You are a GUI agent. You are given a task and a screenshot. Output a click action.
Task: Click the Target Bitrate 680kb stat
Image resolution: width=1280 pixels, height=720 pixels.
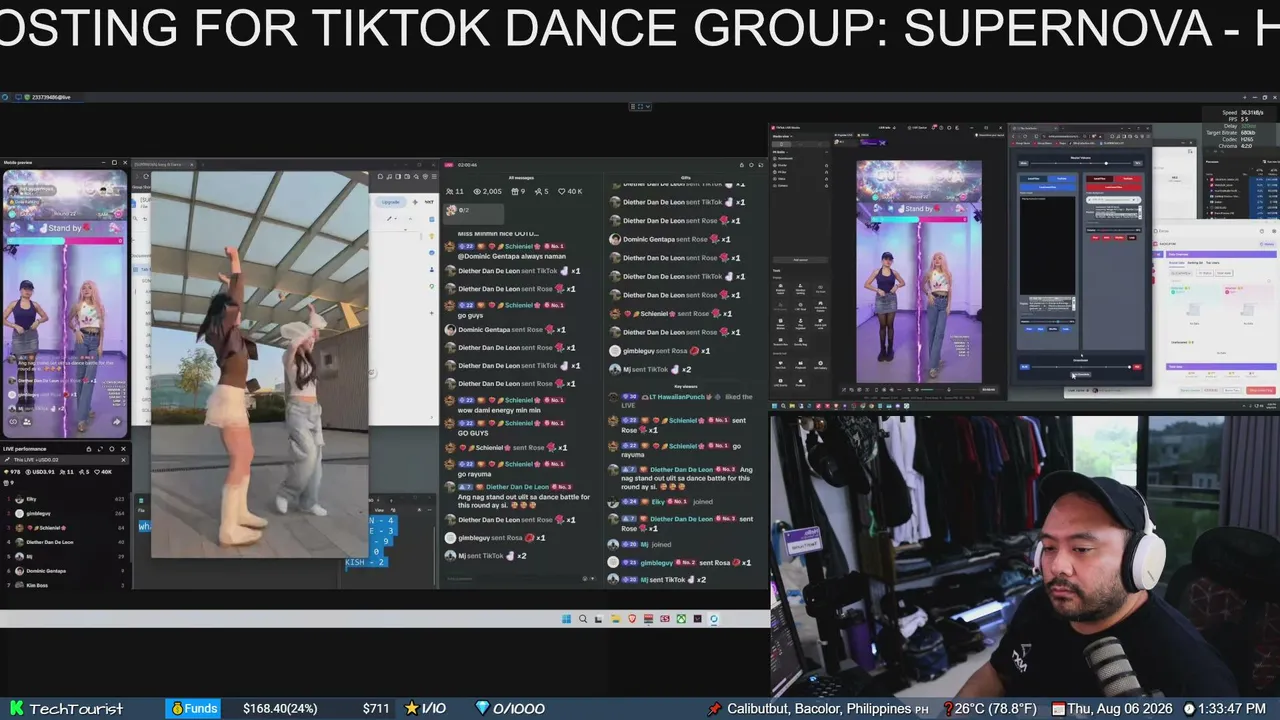[1231, 132]
